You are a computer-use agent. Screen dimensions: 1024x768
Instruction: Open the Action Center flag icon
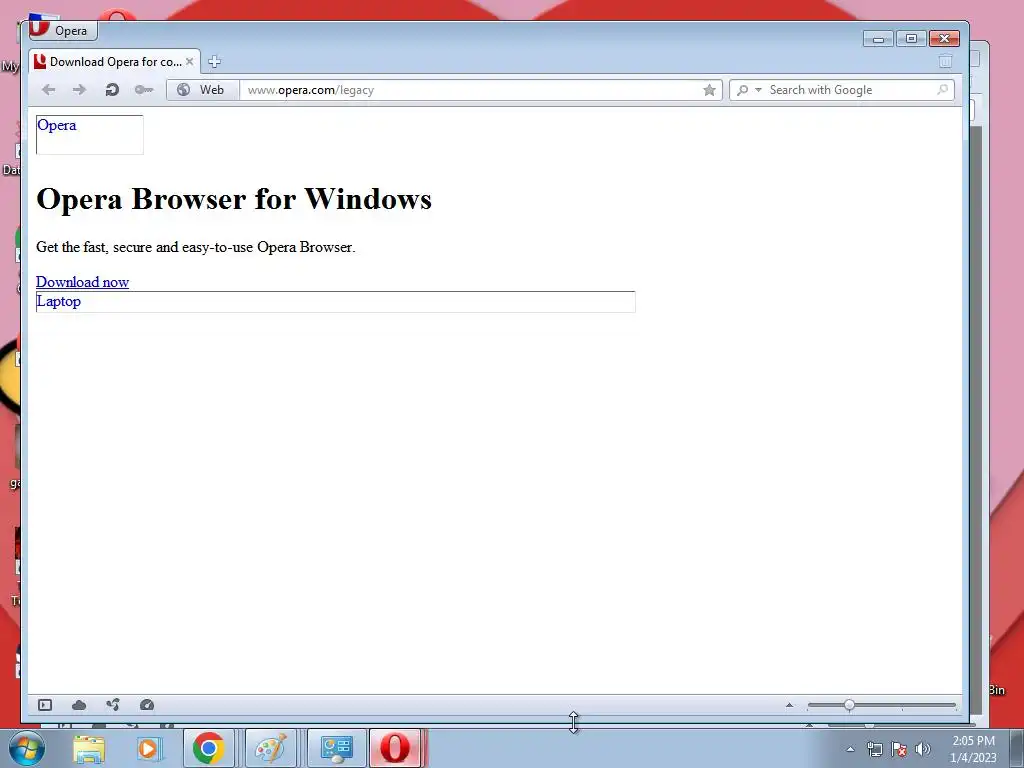pos(899,749)
